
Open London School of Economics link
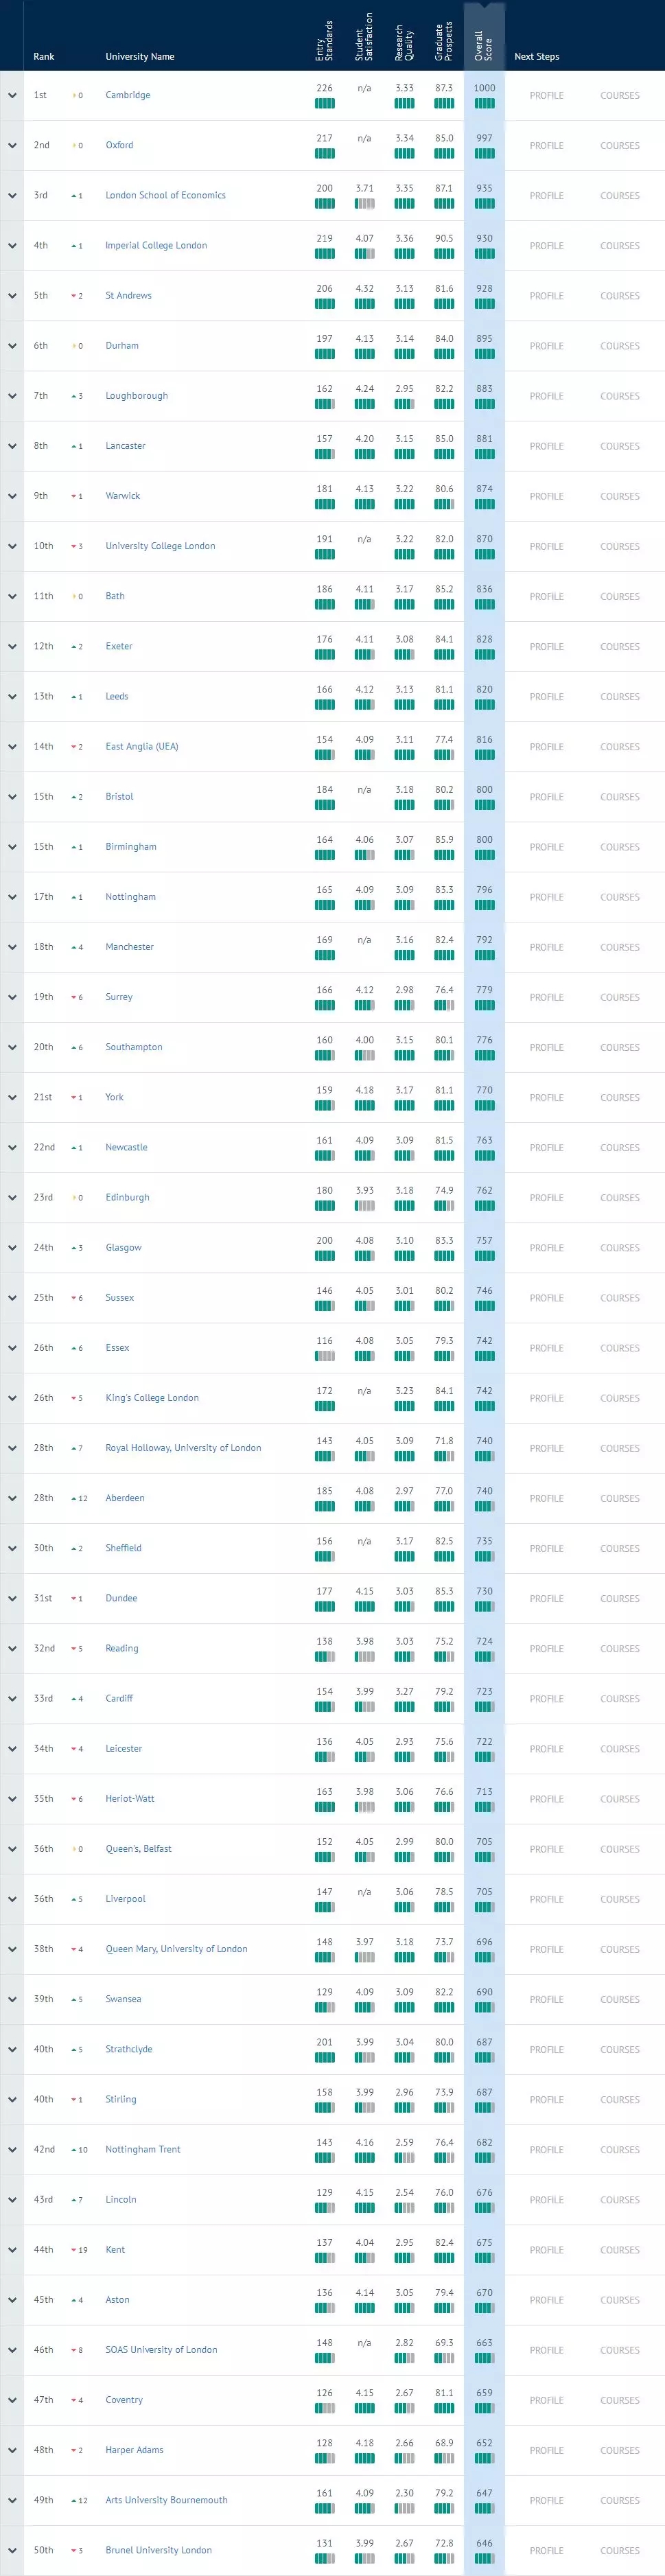point(165,196)
